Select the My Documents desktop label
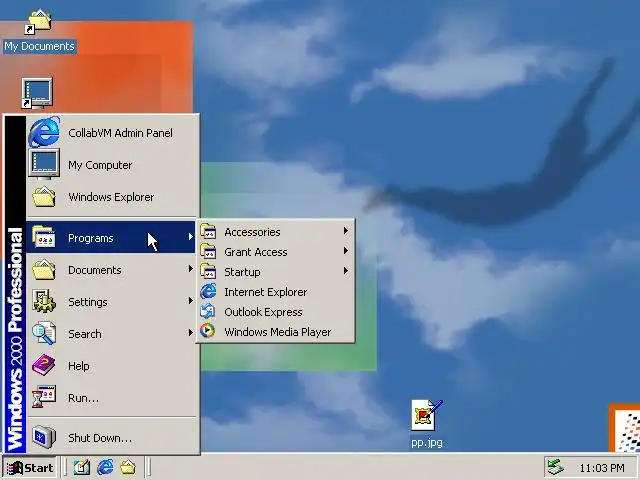Viewport: 640px width, 480px height. 40,46
